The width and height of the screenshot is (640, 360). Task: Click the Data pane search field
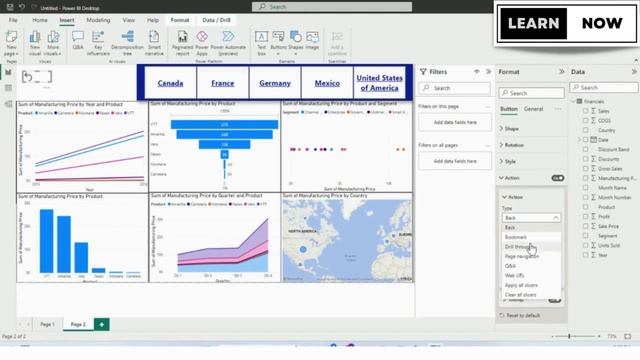pos(604,87)
